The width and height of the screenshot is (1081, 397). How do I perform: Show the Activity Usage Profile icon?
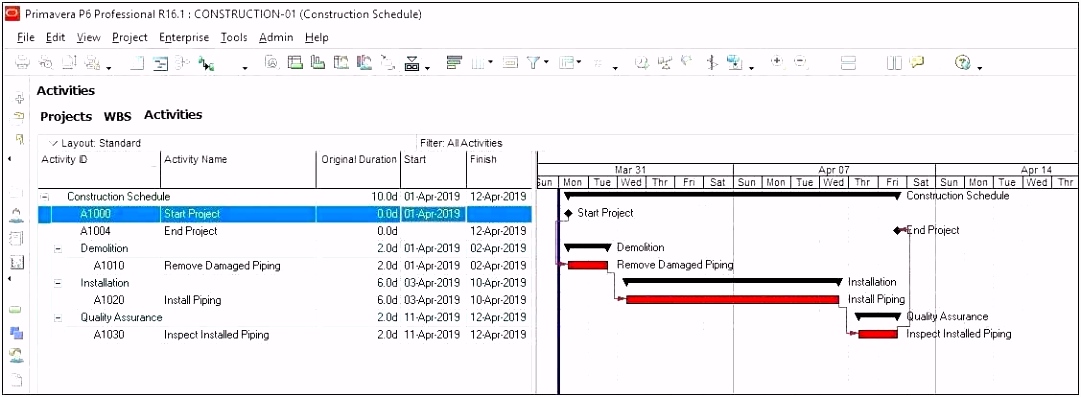[x=317, y=63]
